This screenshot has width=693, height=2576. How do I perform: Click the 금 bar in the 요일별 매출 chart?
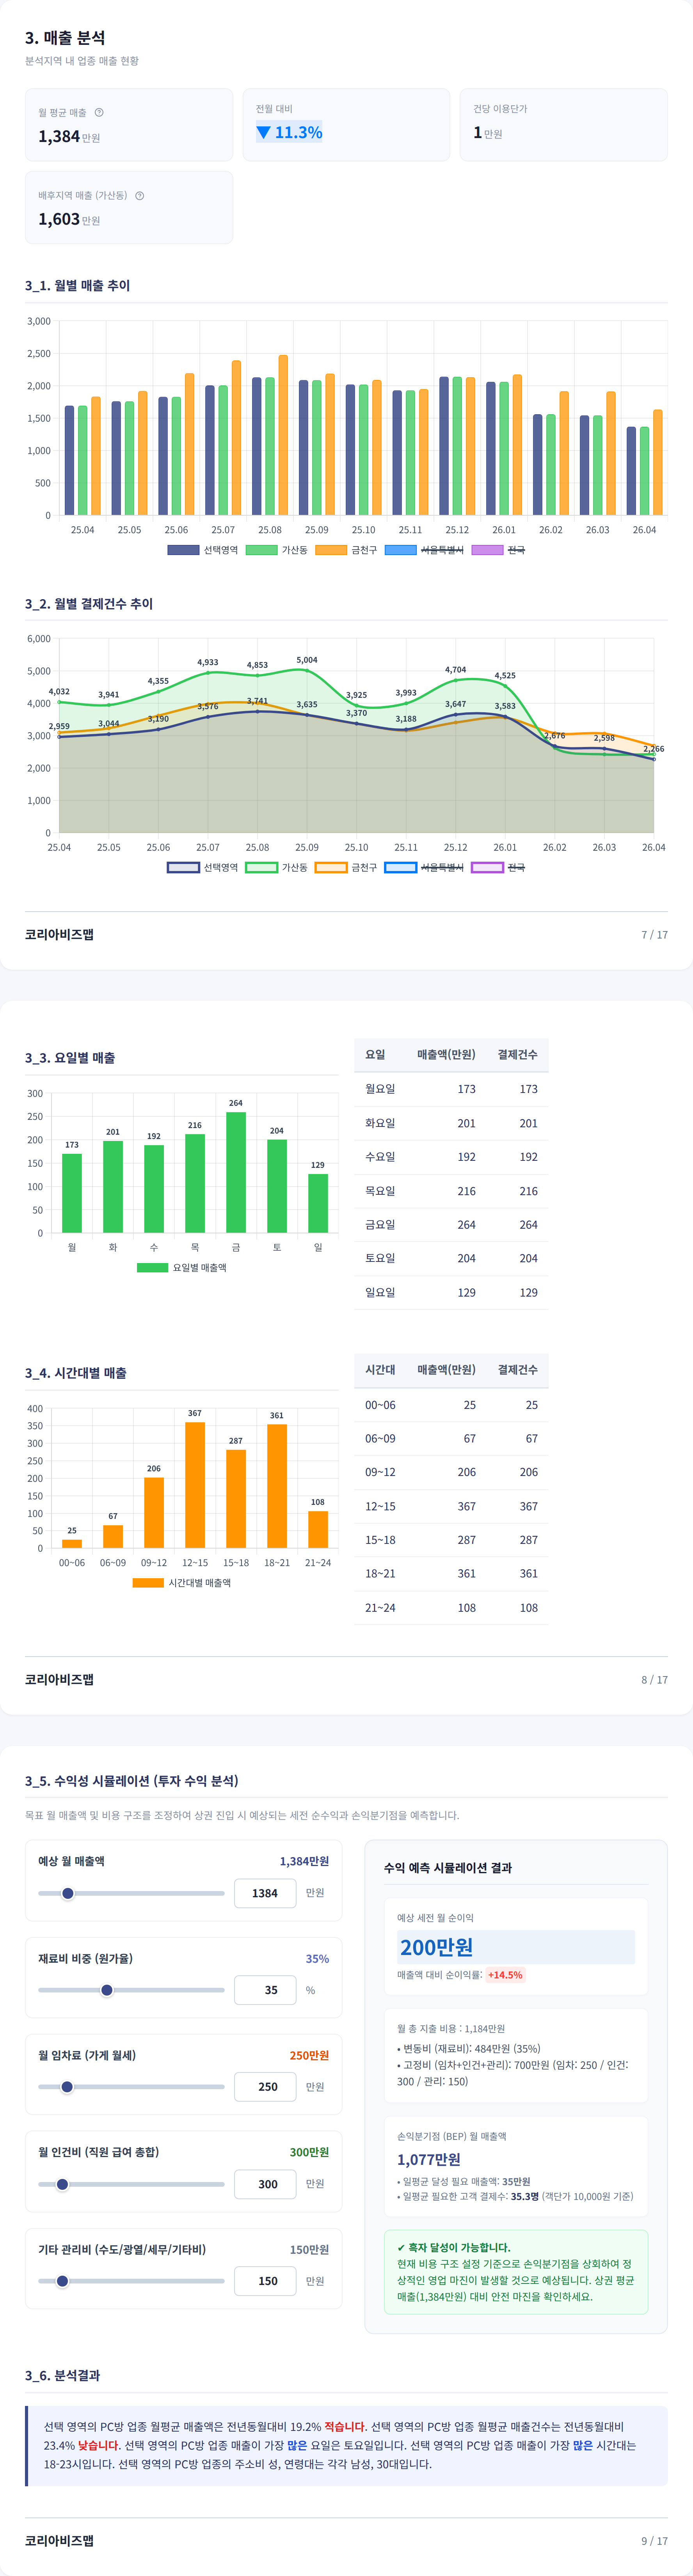tap(236, 1172)
